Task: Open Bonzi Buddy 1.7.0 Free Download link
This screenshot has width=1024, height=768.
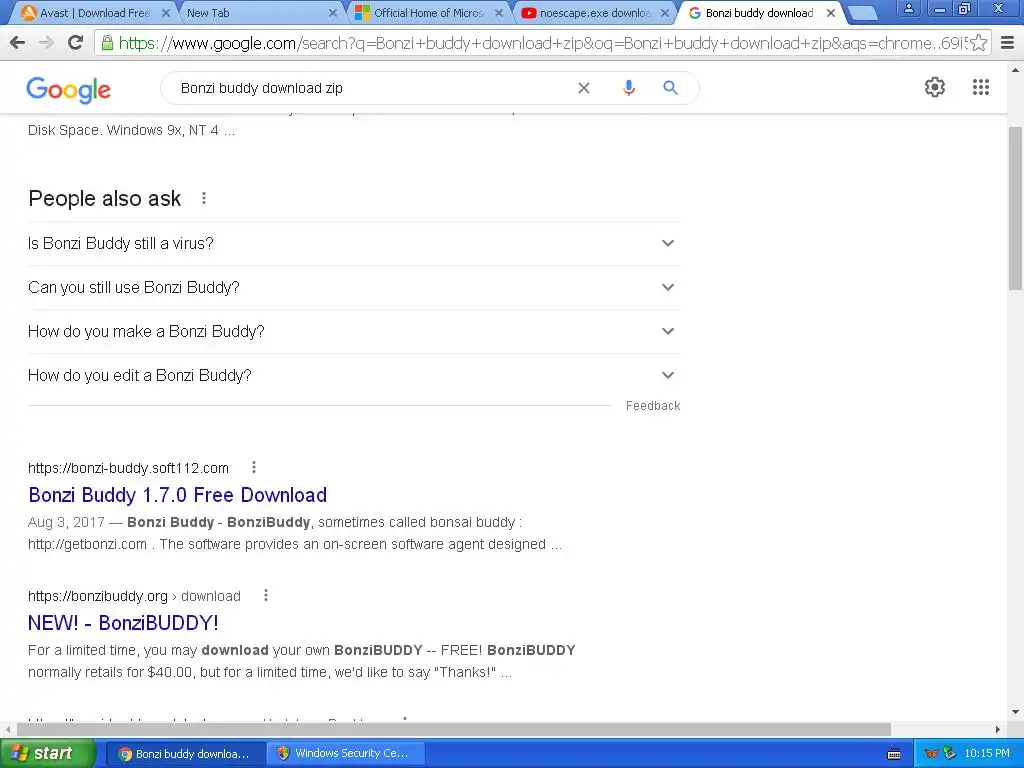Action: [x=178, y=495]
